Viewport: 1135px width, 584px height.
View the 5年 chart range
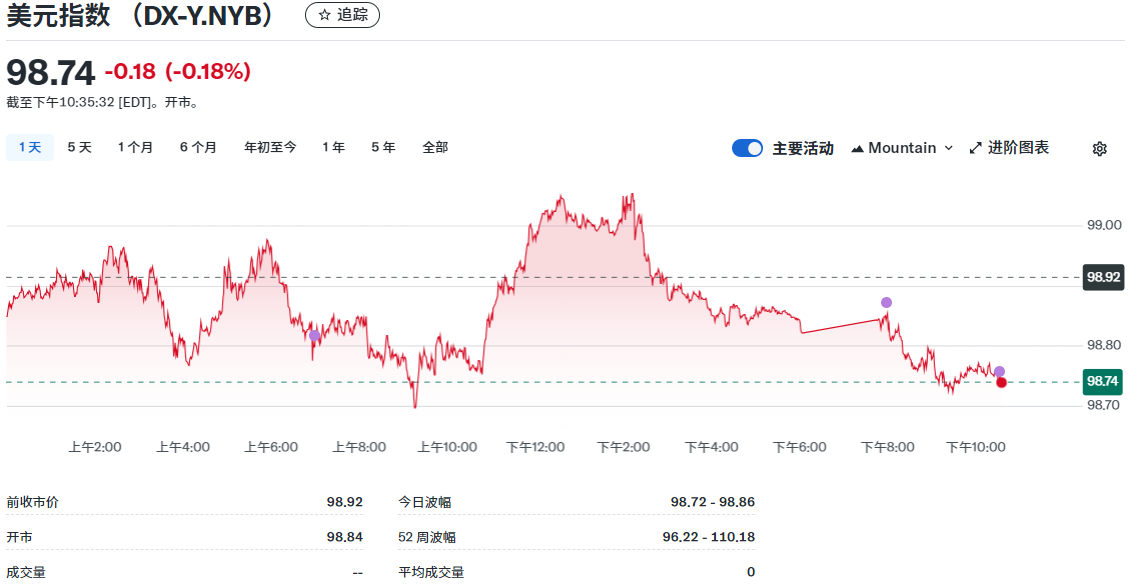pos(383,148)
